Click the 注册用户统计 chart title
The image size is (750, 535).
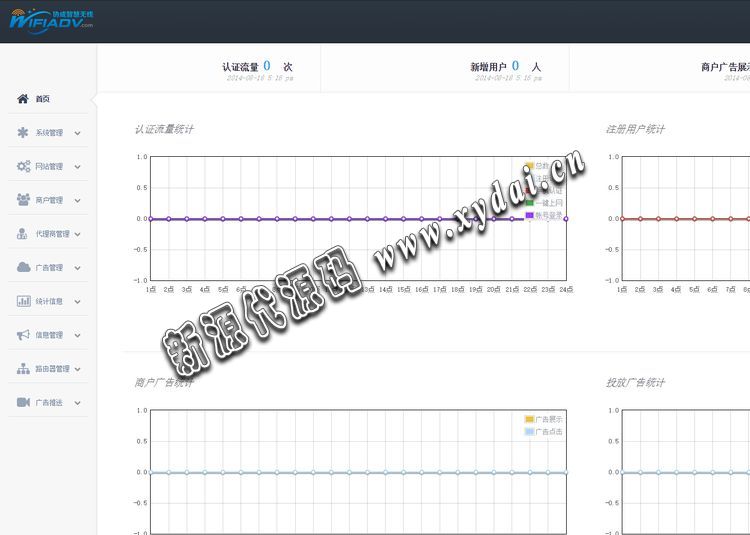click(x=635, y=129)
